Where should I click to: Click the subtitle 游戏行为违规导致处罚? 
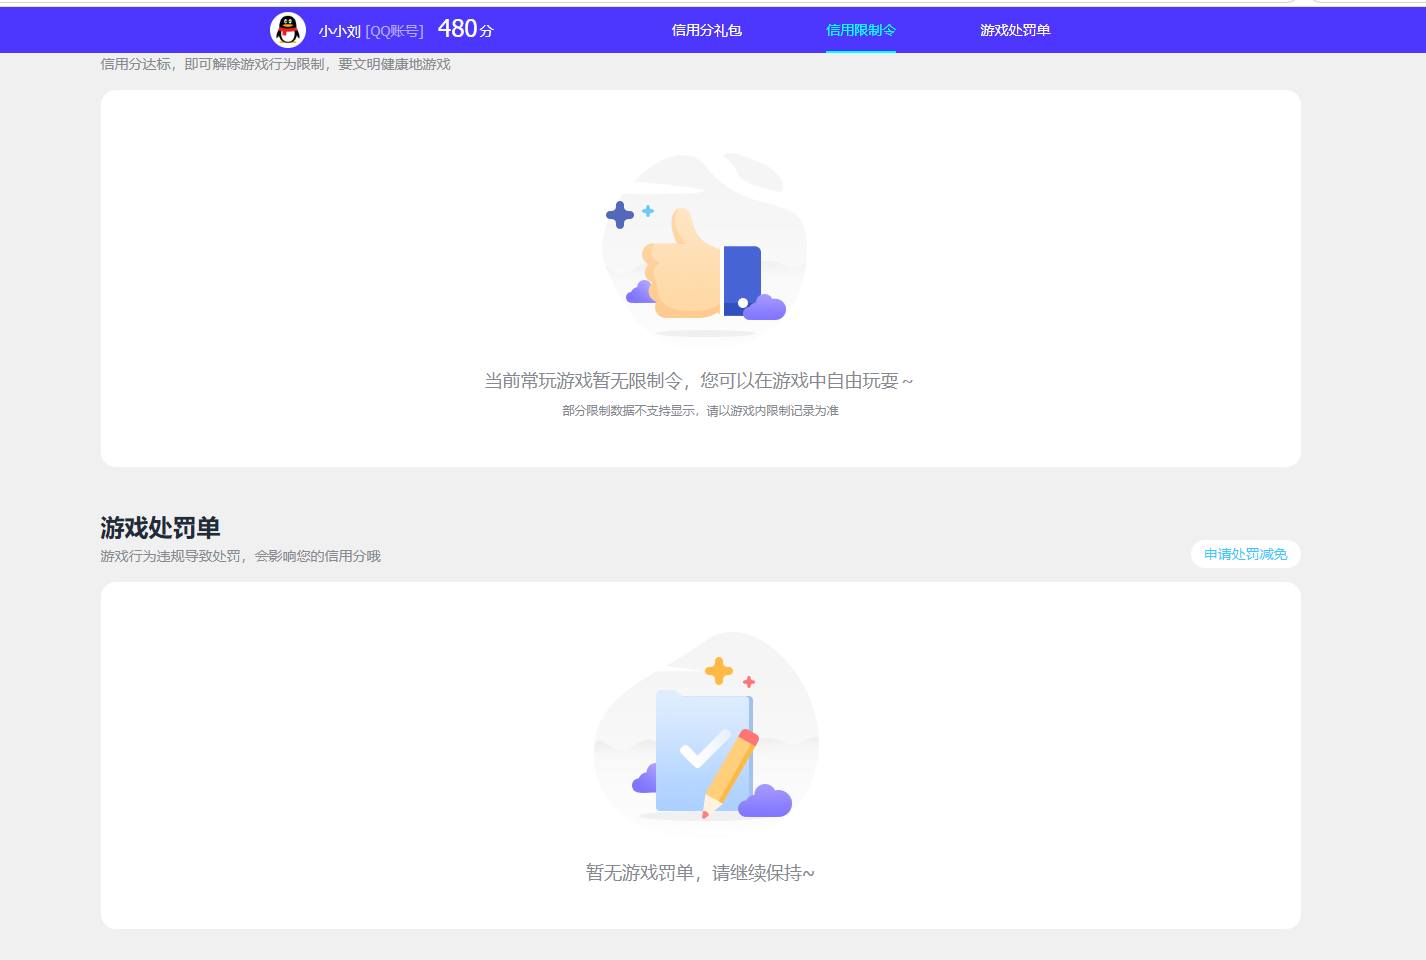171,556
